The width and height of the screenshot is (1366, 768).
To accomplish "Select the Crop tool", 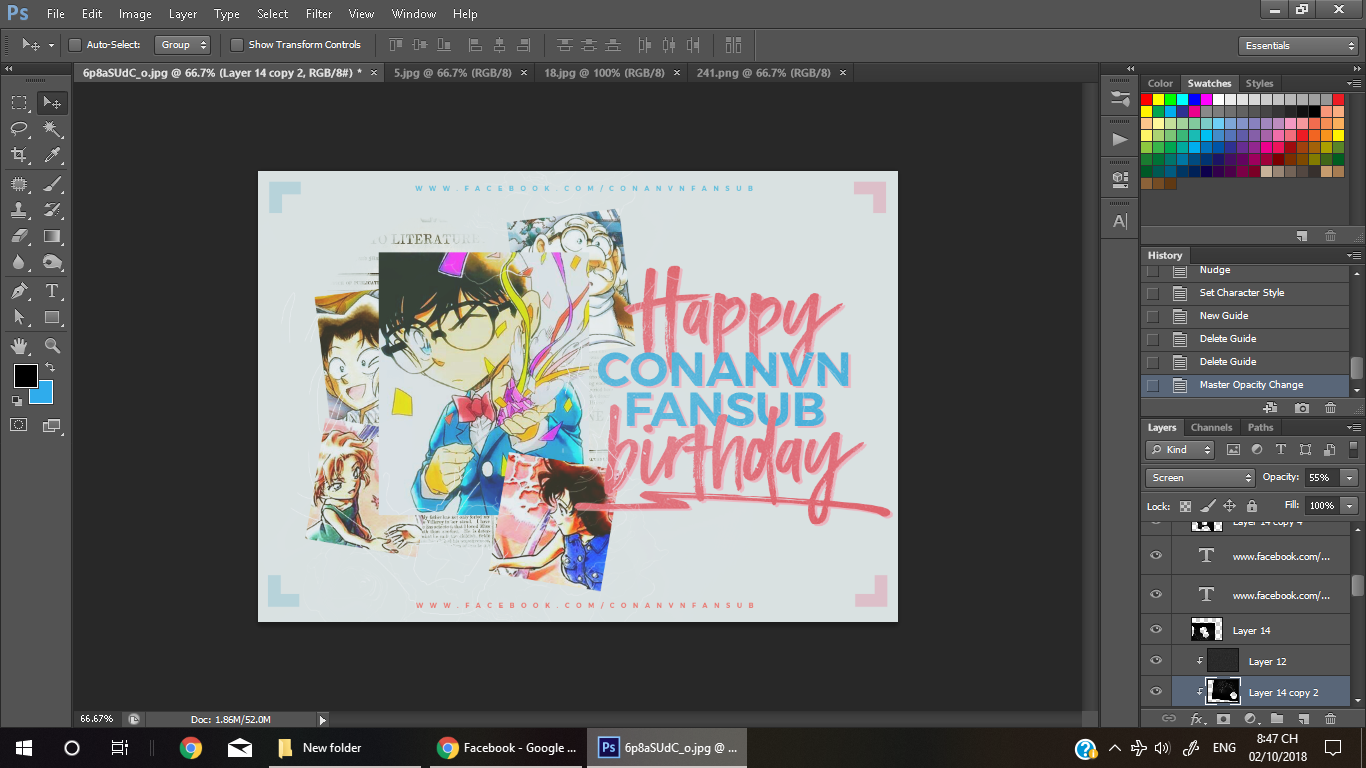I will pos(19,155).
